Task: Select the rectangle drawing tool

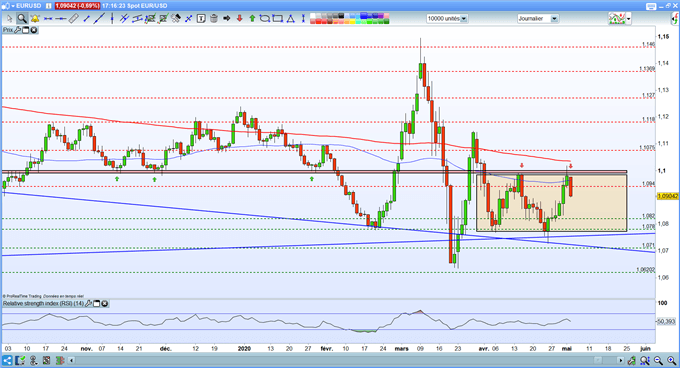Action: click(278, 19)
